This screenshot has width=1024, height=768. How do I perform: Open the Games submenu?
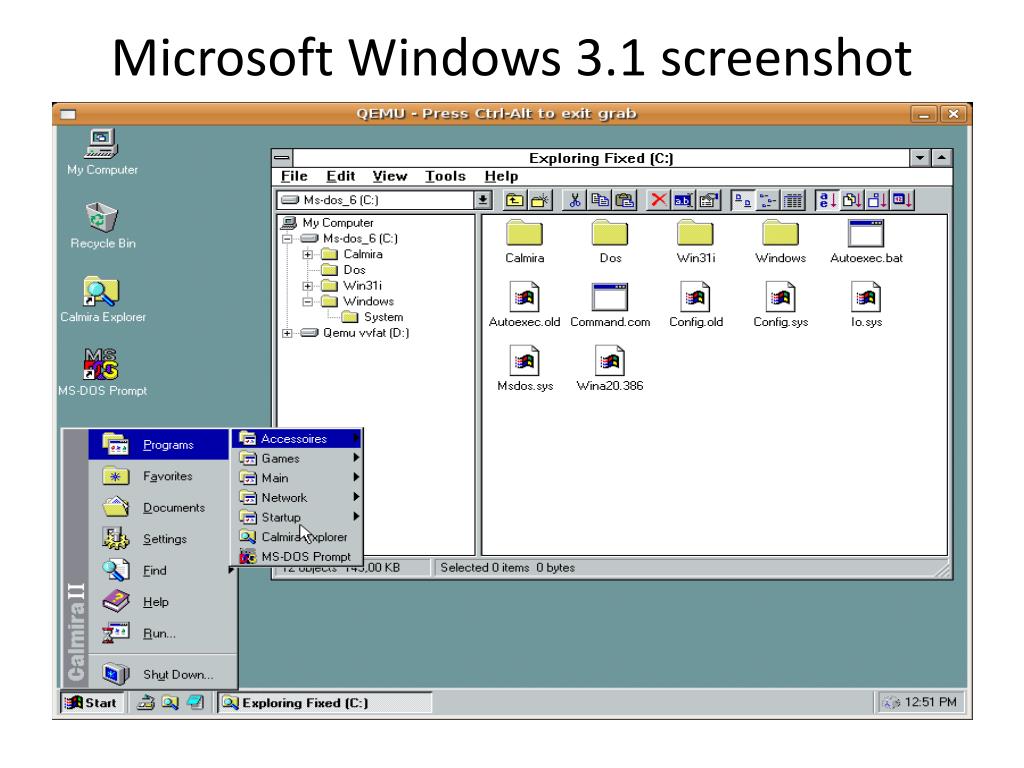(297, 458)
